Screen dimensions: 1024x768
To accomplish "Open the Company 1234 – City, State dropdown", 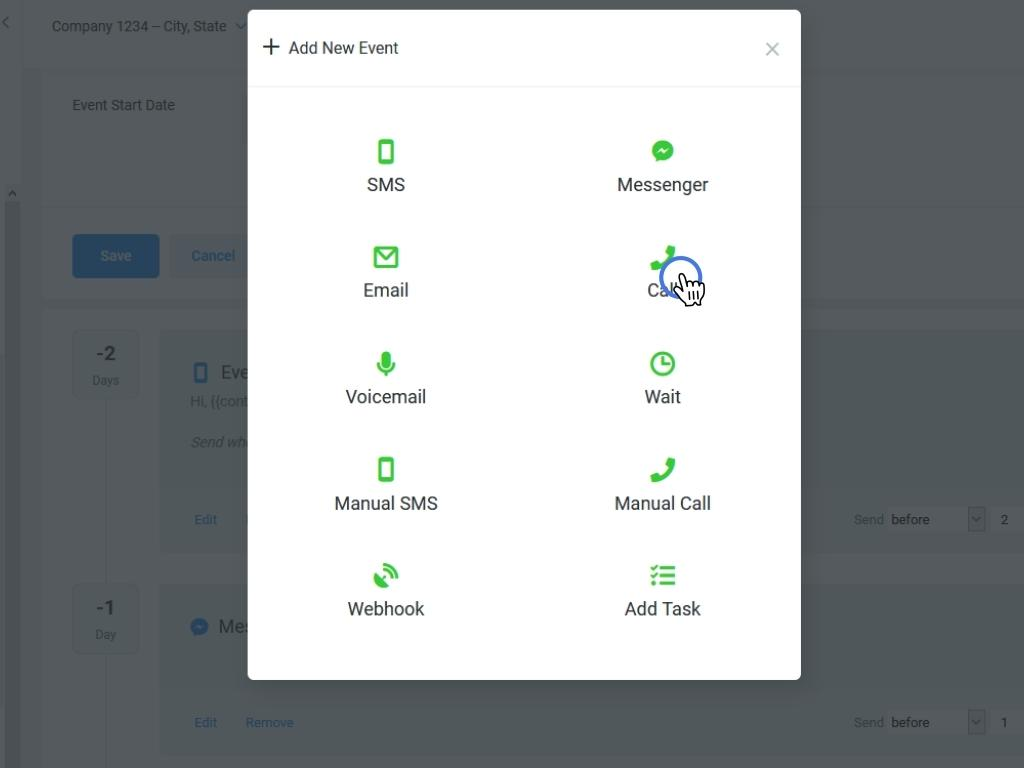I will click(149, 26).
